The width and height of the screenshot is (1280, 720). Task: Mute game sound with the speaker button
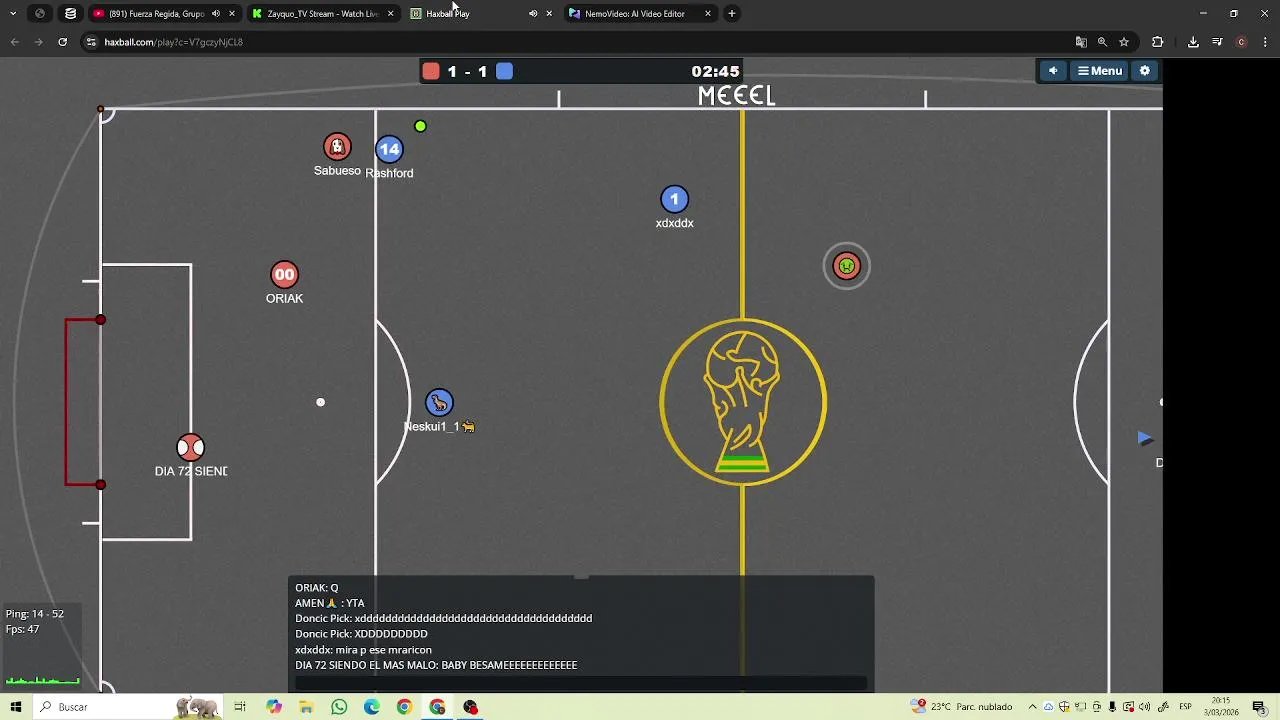(x=1052, y=71)
